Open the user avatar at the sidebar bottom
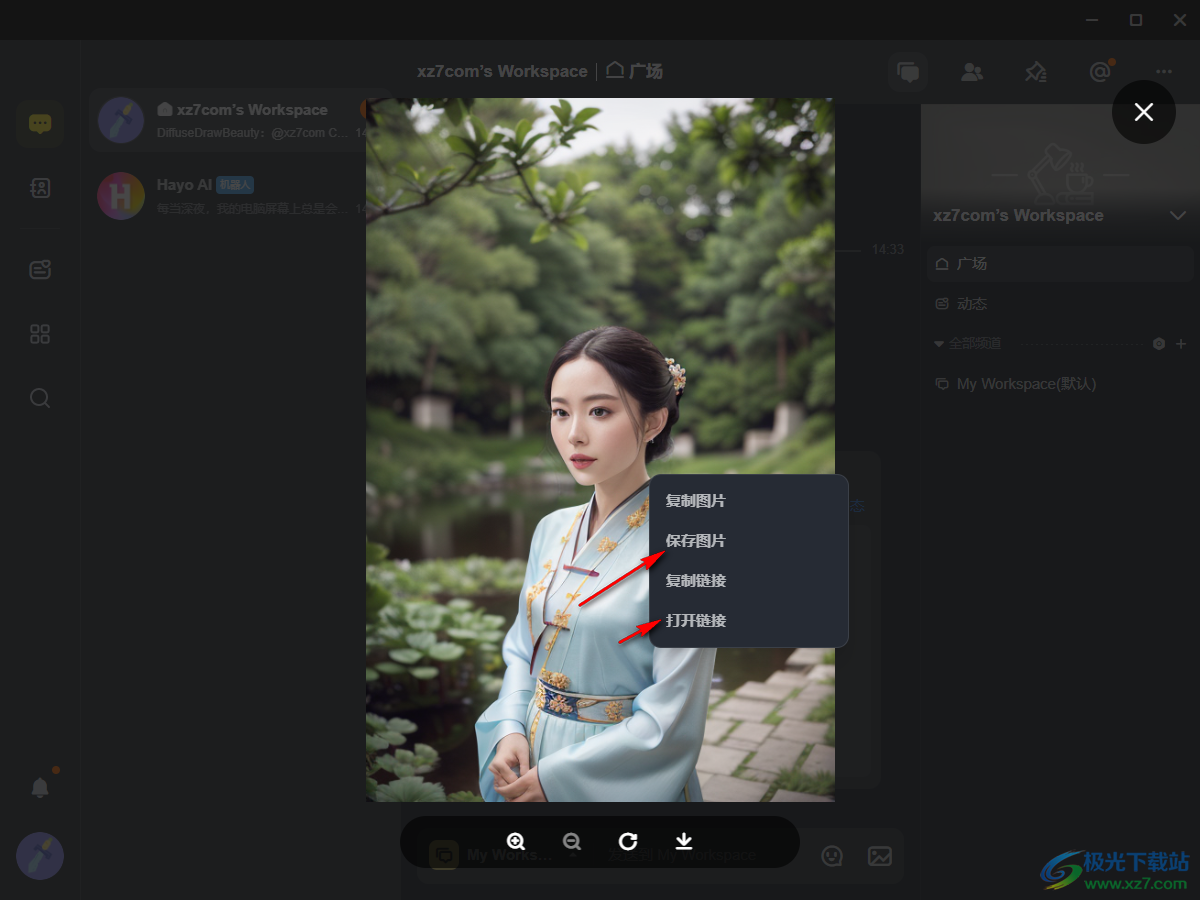Image resolution: width=1200 pixels, height=900 pixels. (x=40, y=856)
